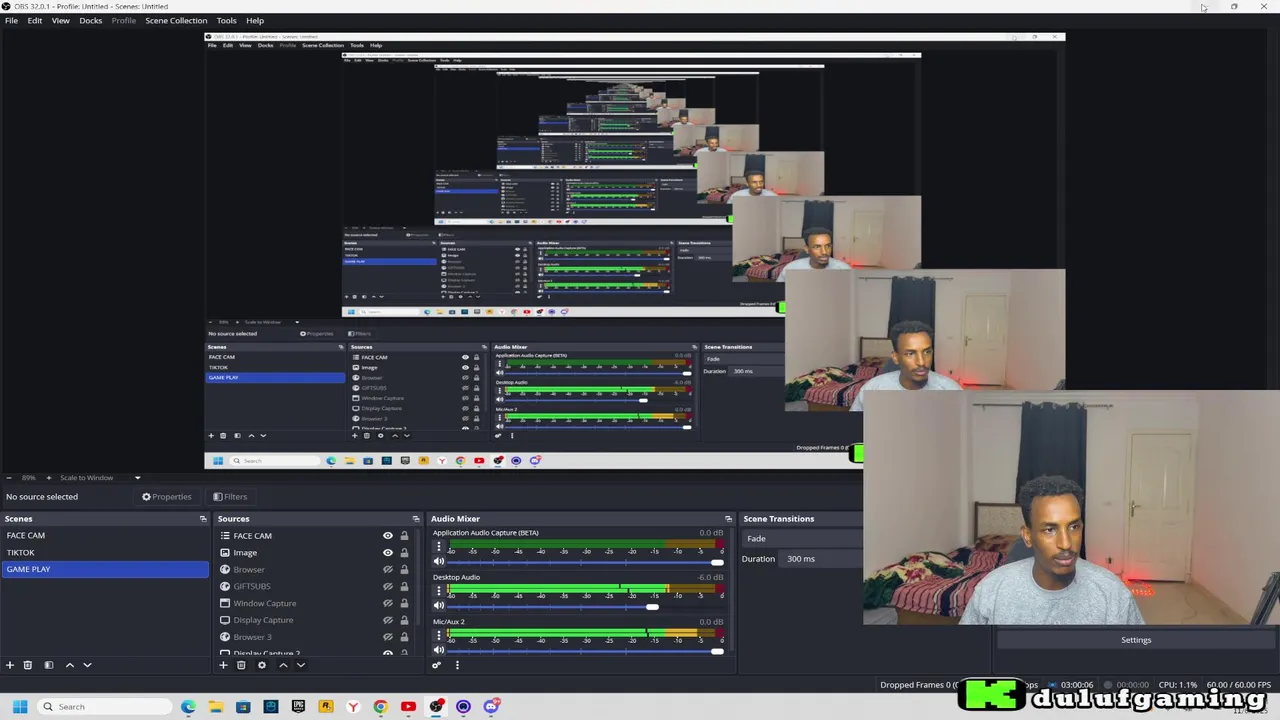This screenshot has width=1280, height=720.
Task: Move scene down arrow in Scenes toolbar
Action: coord(87,665)
